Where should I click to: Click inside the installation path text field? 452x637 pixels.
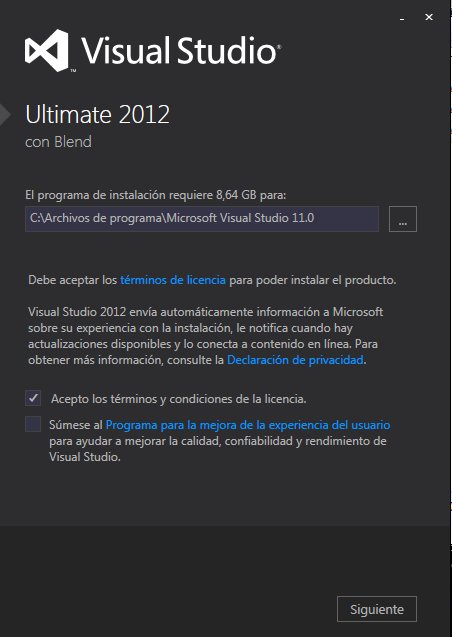202,219
